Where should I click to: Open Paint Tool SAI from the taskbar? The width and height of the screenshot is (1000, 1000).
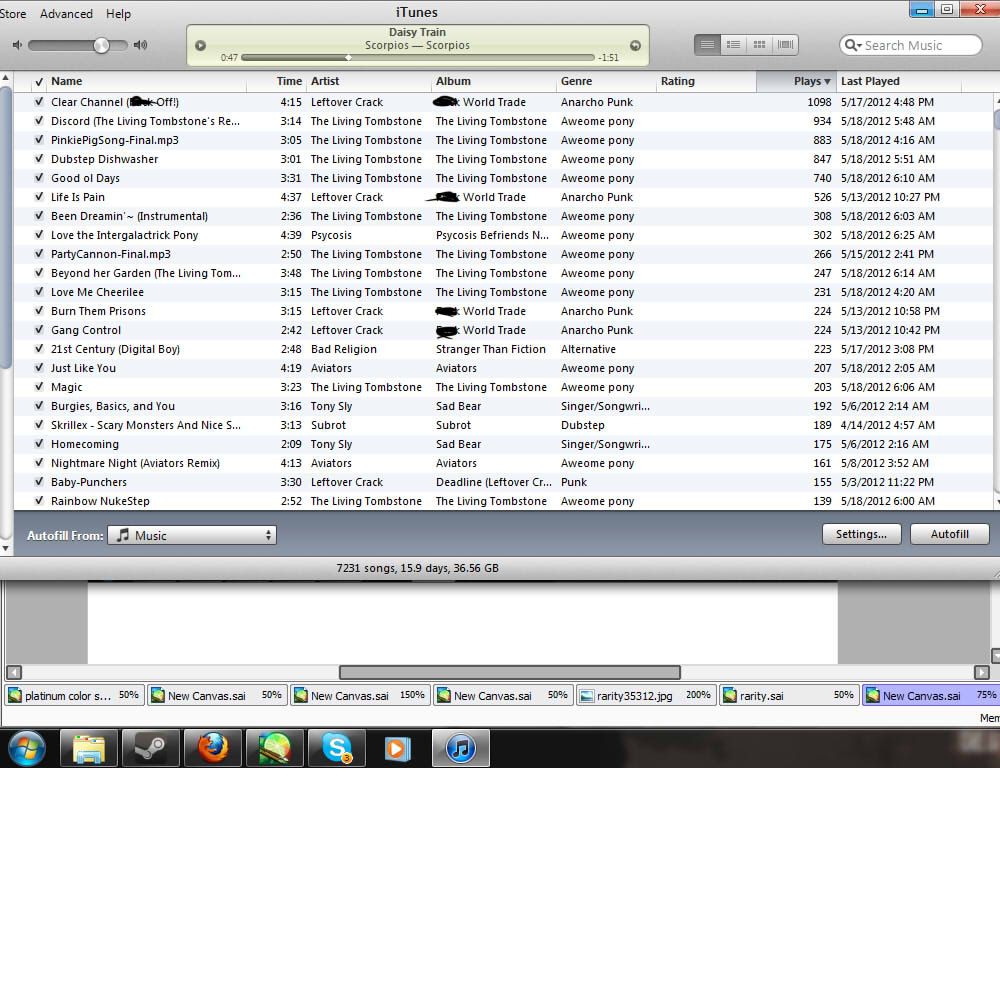point(274,748)
